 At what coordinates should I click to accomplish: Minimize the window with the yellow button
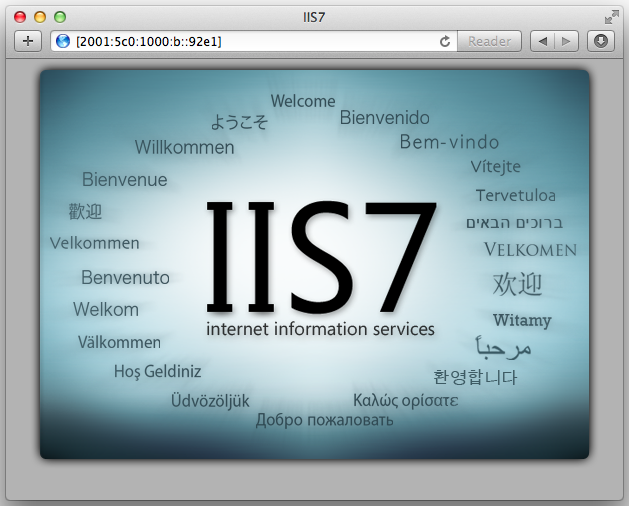[x=40, y=17]
